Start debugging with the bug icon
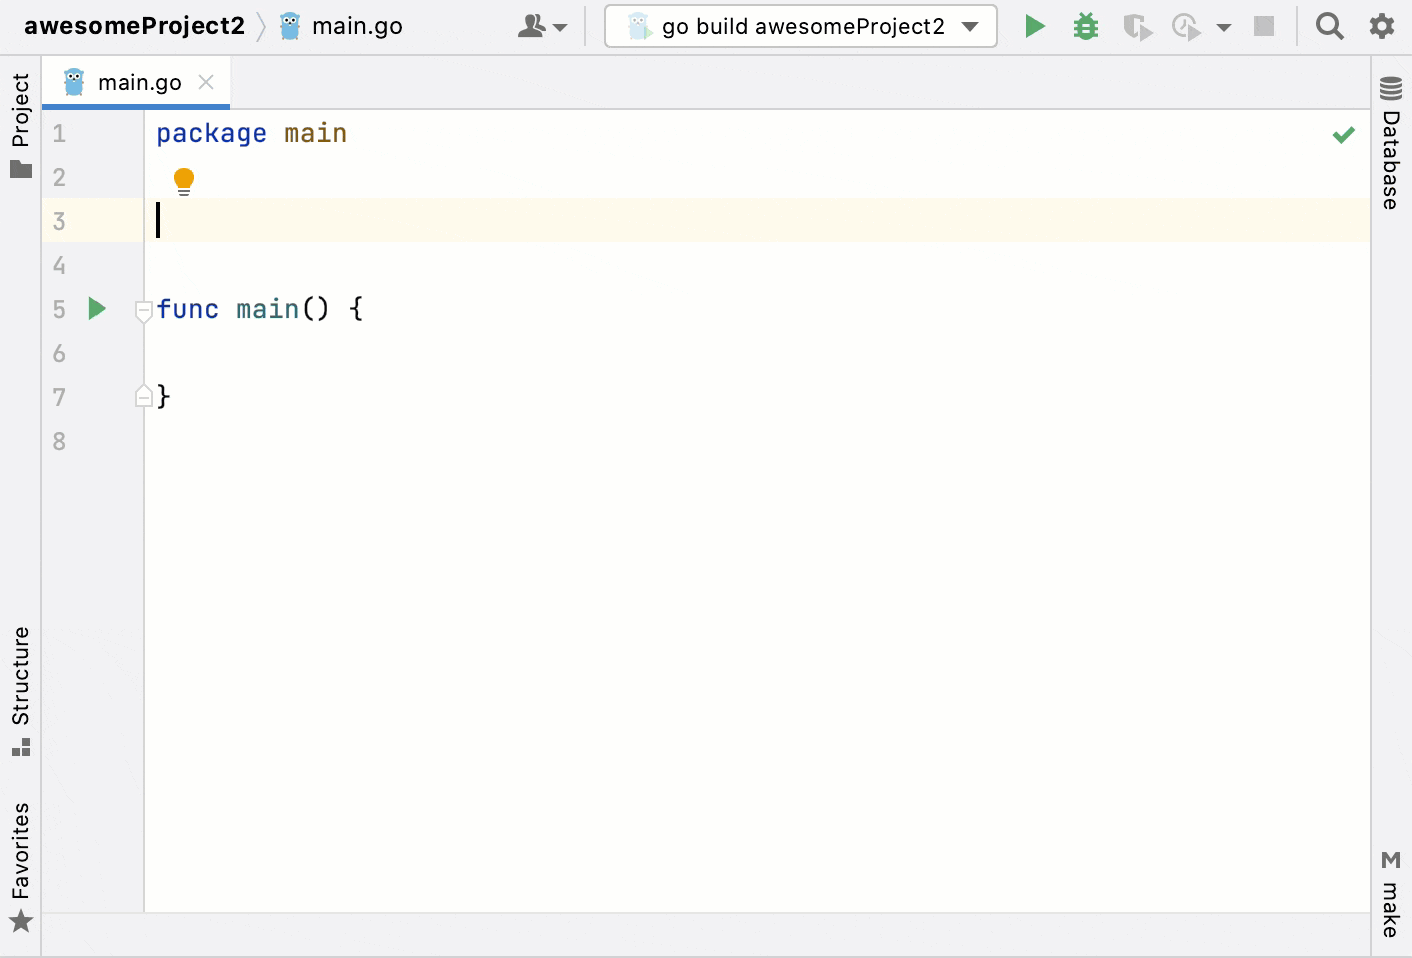The height and width of the screenshot is (958, 1412). [x=1085, y=26]
